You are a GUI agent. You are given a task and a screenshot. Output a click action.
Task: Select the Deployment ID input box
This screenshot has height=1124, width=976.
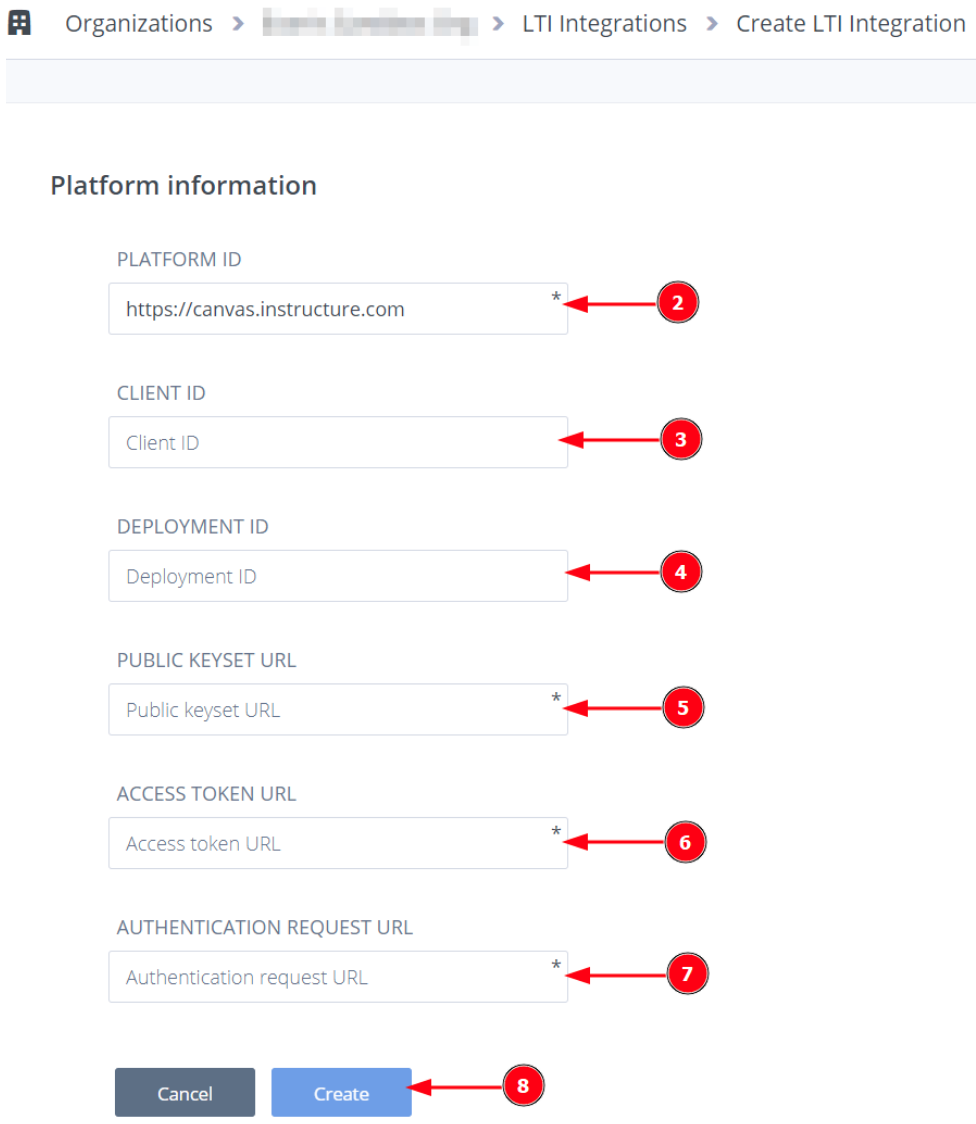[338, 576]
